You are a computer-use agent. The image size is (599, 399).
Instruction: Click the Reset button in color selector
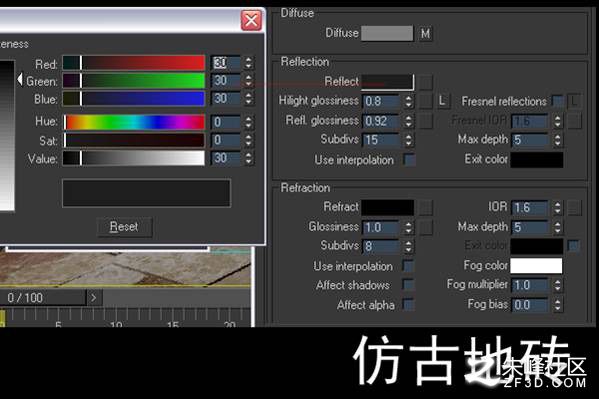point(124,227)
